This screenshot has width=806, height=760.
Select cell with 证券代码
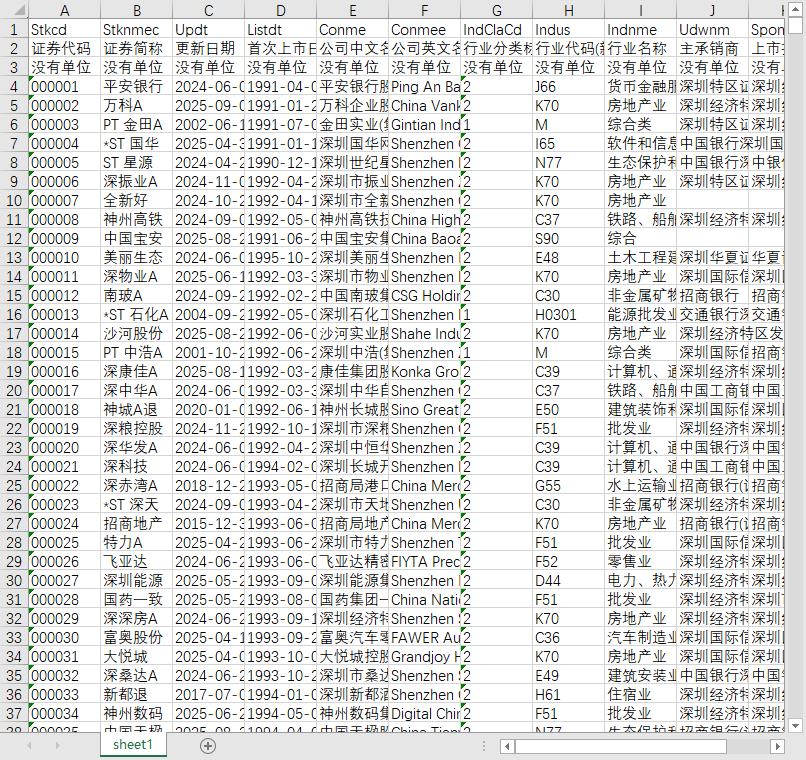(64, 48)
